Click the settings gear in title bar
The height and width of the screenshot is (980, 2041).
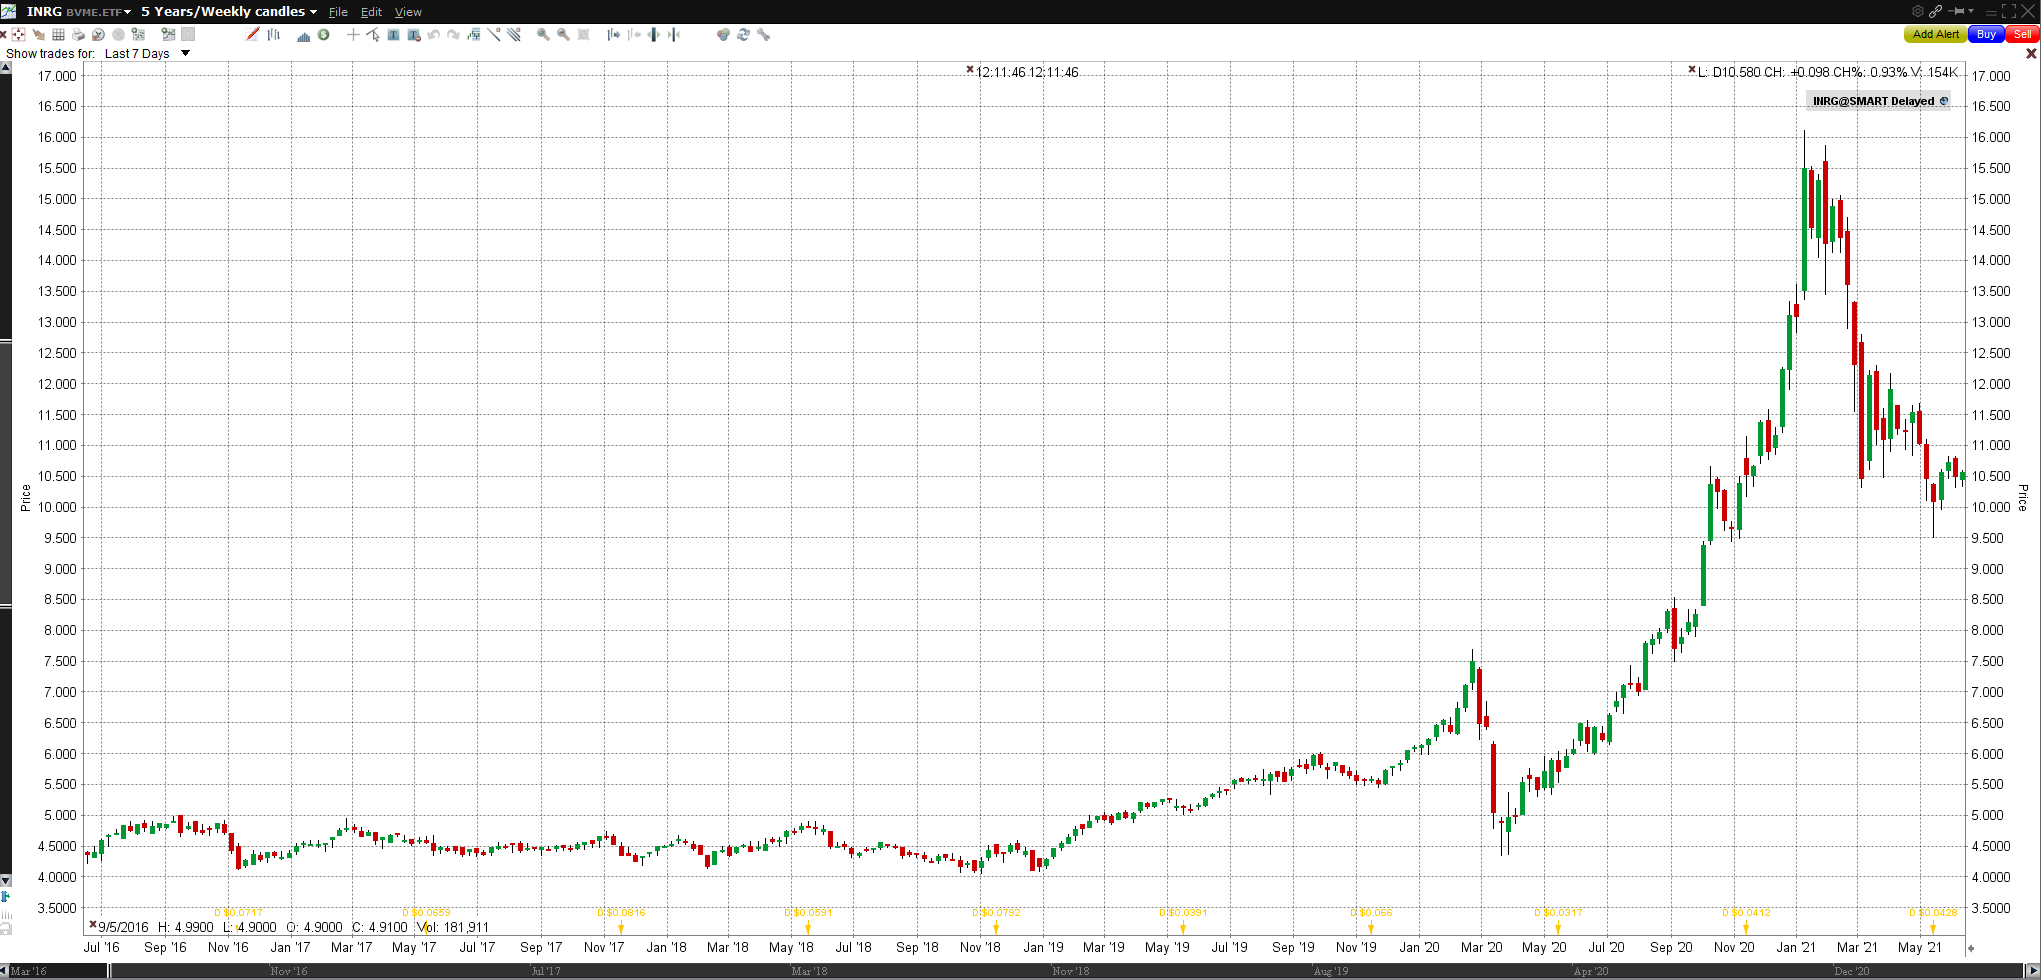coord(1918,11)
